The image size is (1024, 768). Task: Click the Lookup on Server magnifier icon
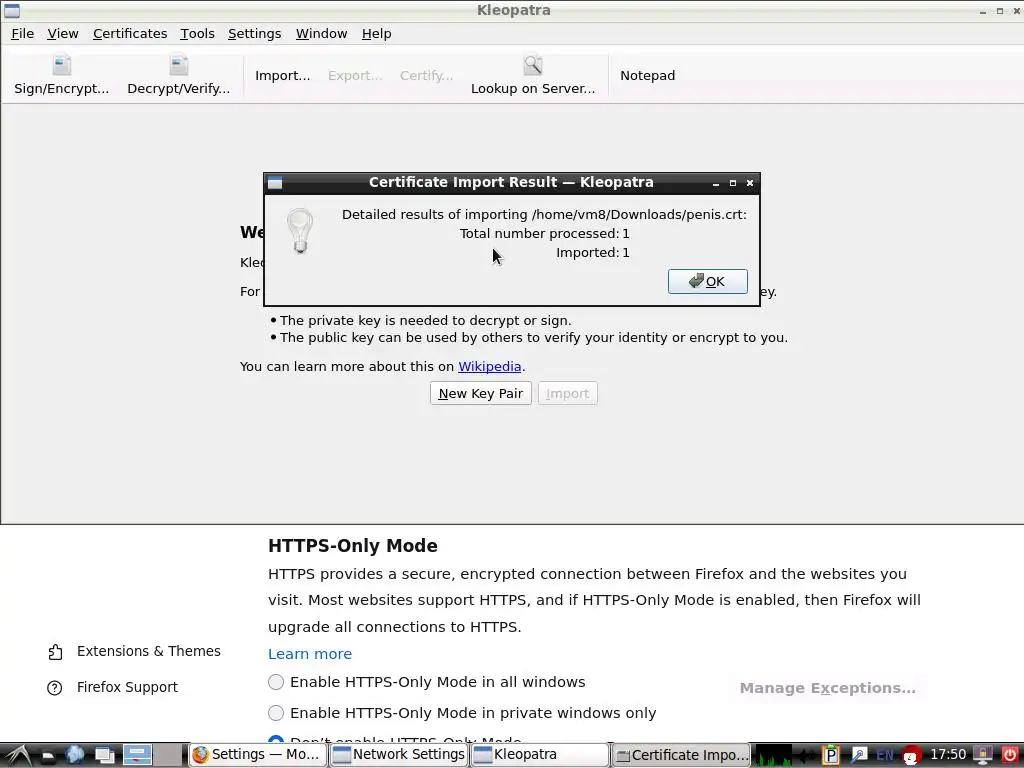(533, 65)
